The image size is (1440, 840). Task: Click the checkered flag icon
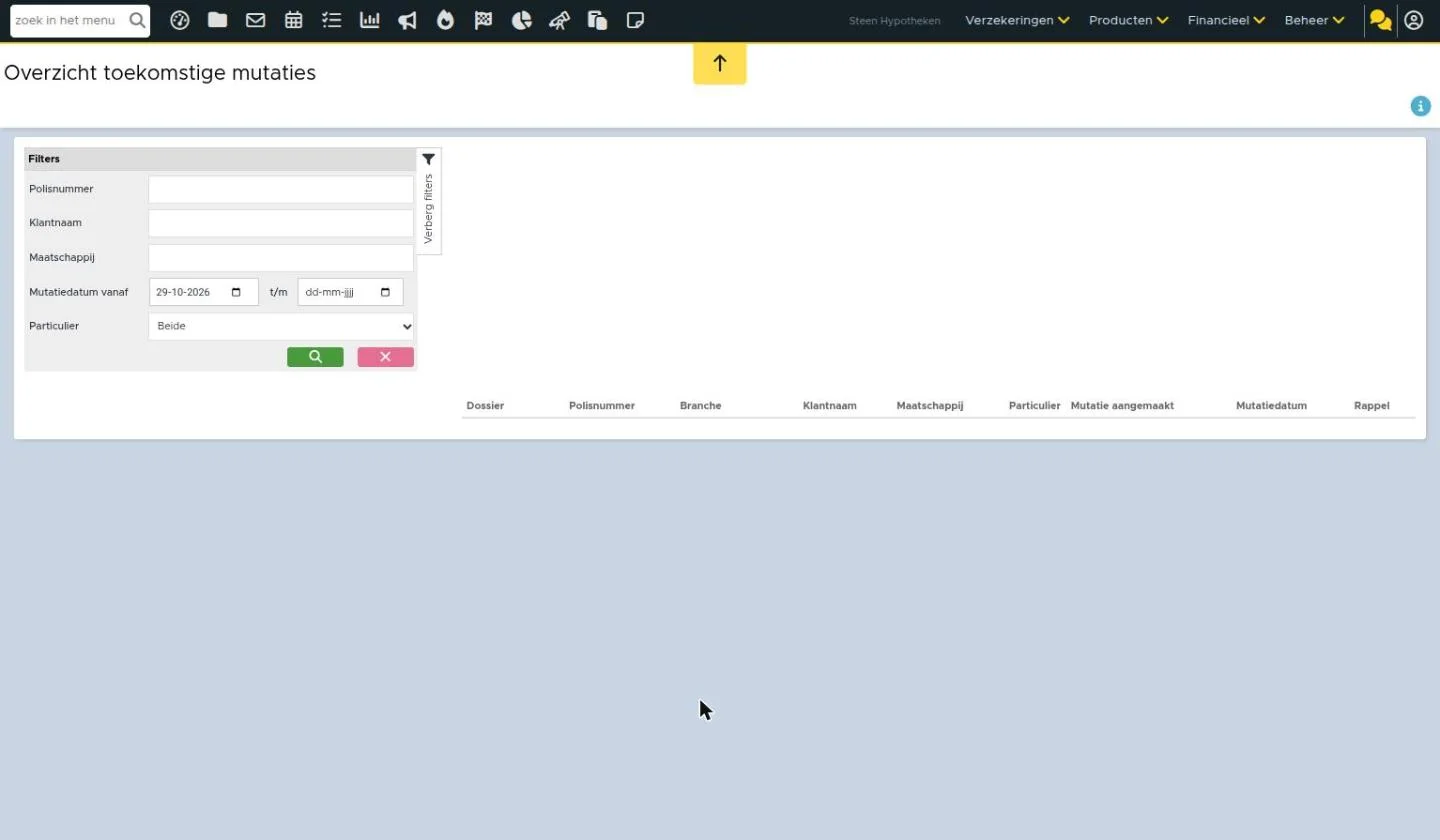[484, 20]
